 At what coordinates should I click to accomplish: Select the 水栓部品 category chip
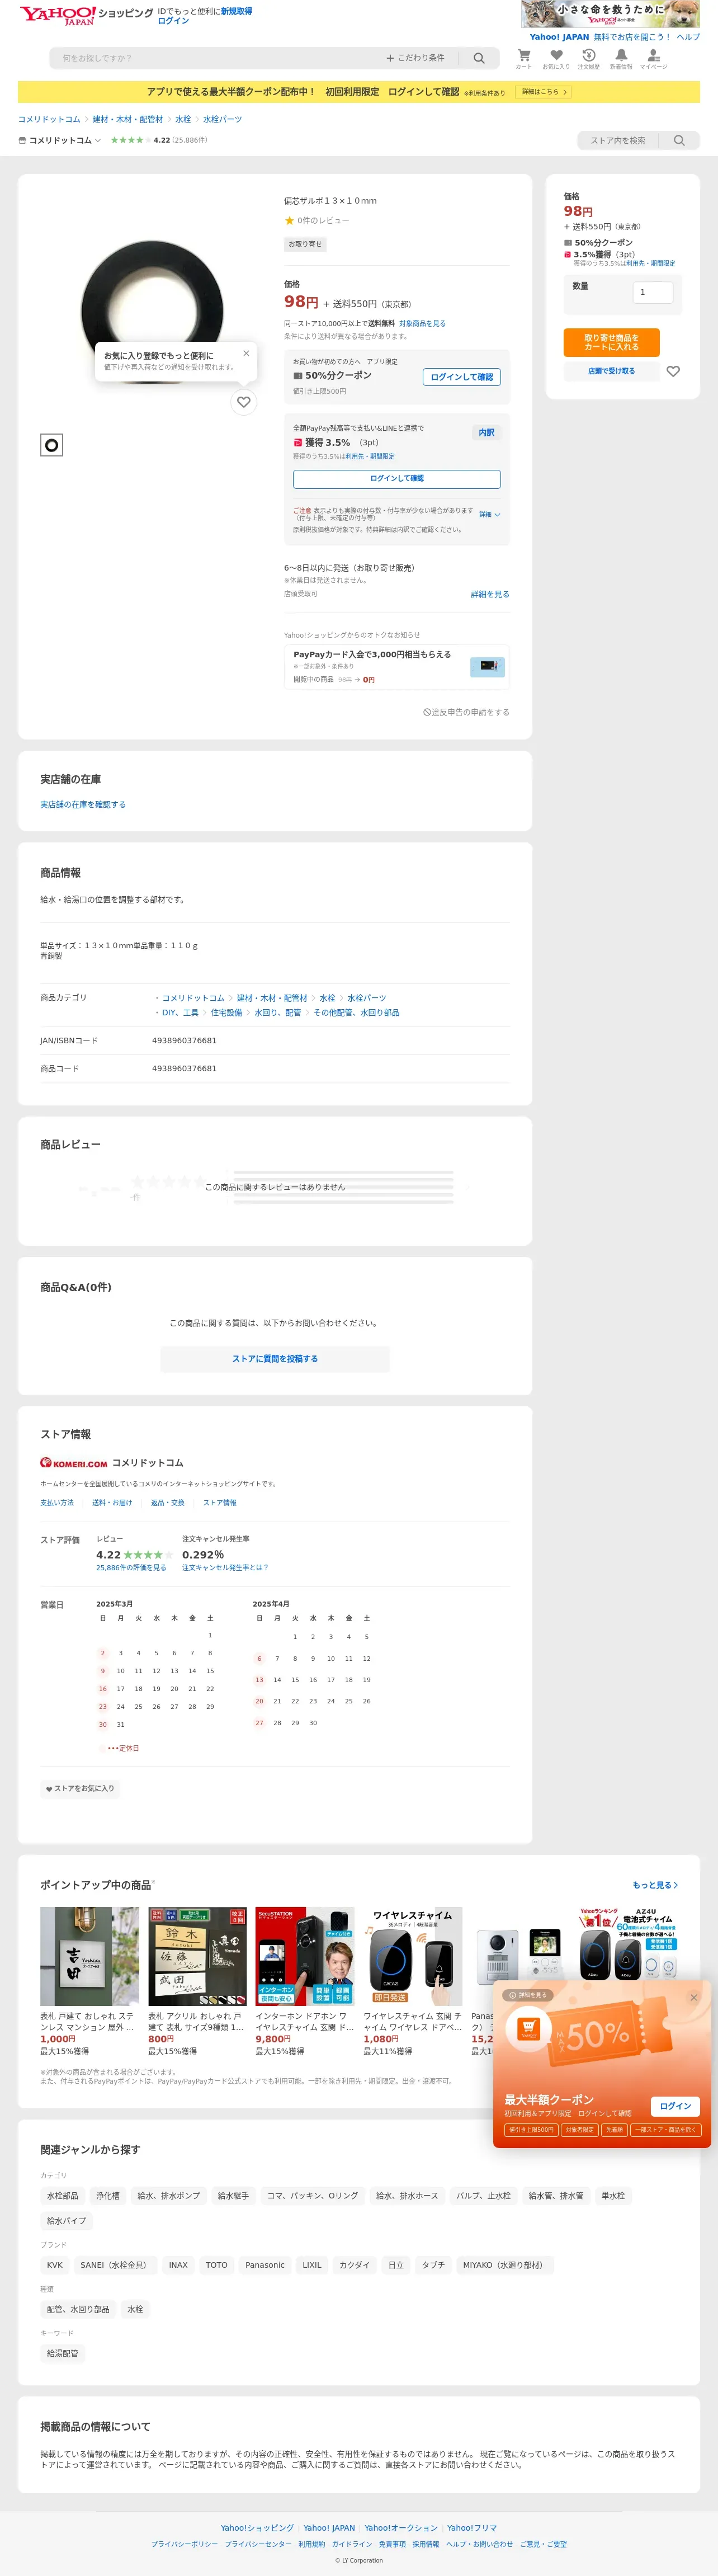[x=62, y=2196]
